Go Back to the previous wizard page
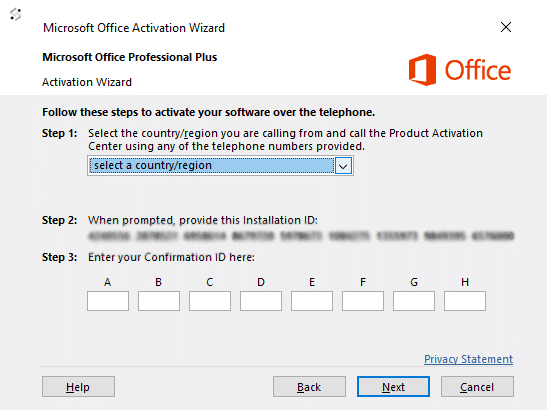This screenshot has width=547, height=410. pos(309,387)
